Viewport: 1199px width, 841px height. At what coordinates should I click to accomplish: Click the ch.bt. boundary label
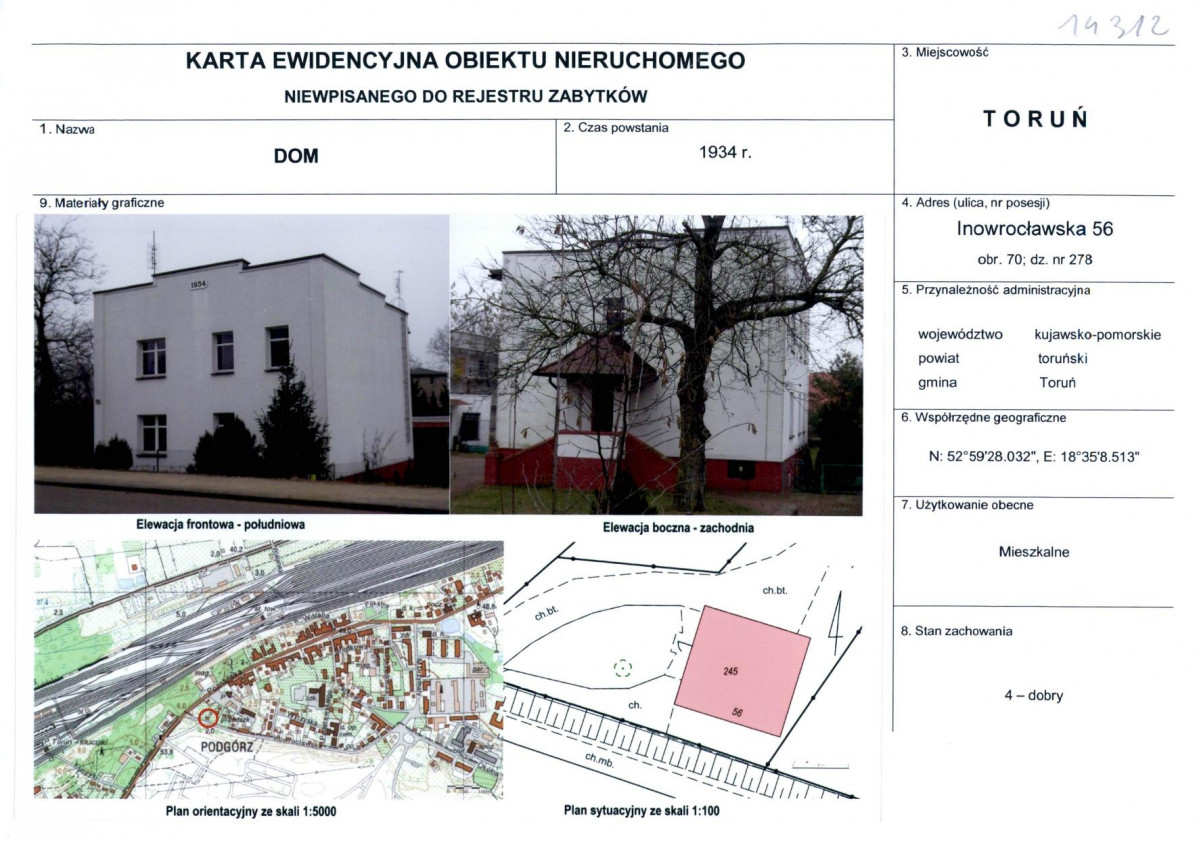coord(775,591)
